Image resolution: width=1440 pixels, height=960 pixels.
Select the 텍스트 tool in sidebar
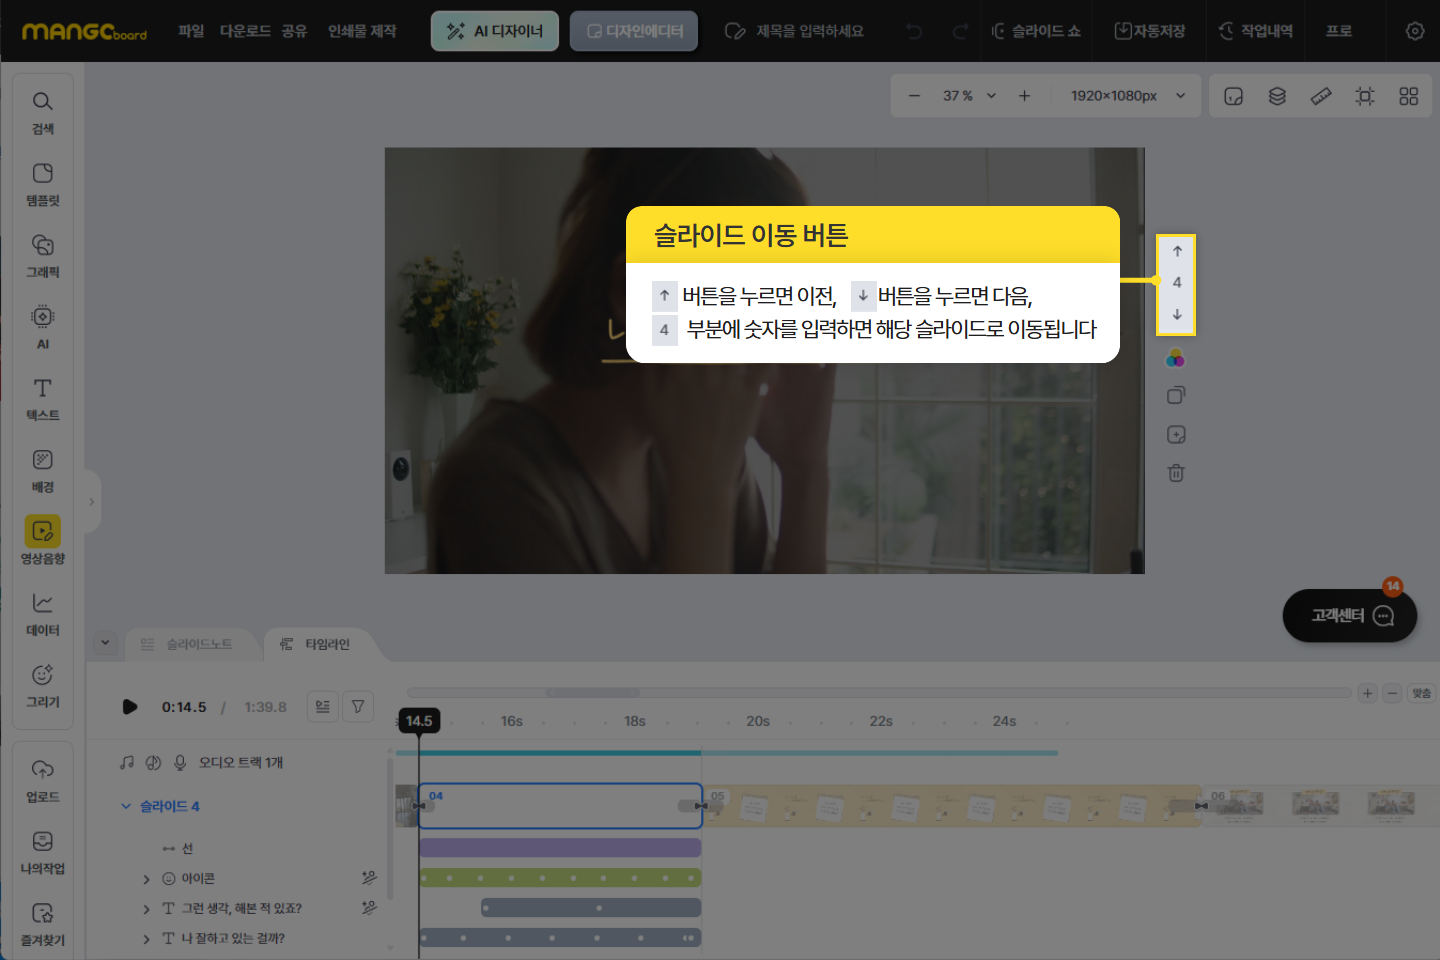tap(42, 399)
